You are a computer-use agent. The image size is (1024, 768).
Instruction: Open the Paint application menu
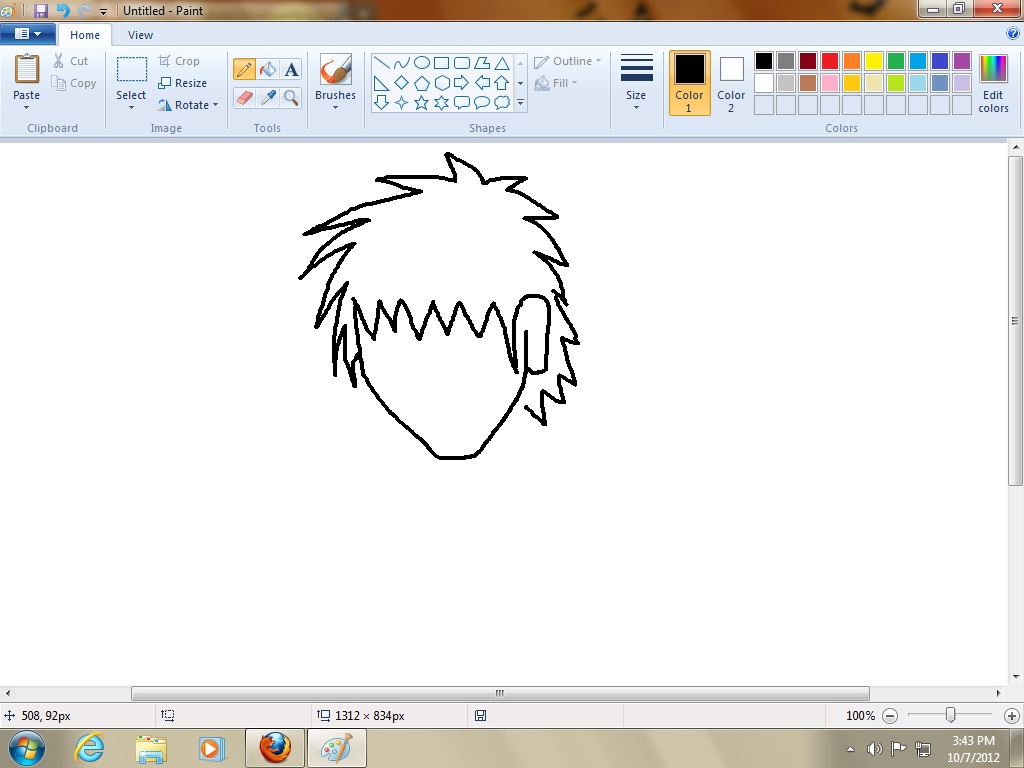(x=27, y=32)
